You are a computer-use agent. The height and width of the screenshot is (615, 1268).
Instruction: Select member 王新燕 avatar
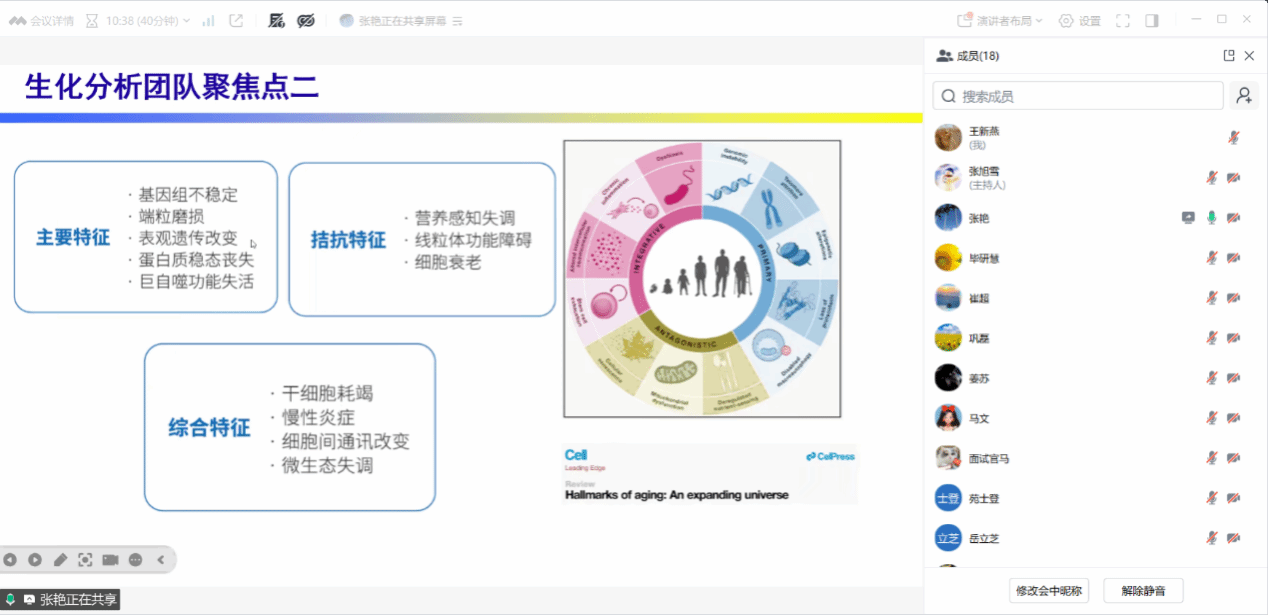click(x=948, y=137)
